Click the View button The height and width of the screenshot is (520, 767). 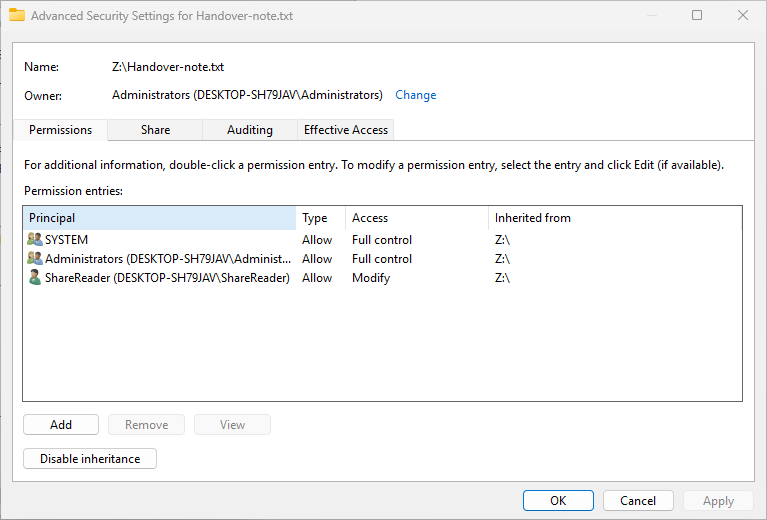coord(232,425)
